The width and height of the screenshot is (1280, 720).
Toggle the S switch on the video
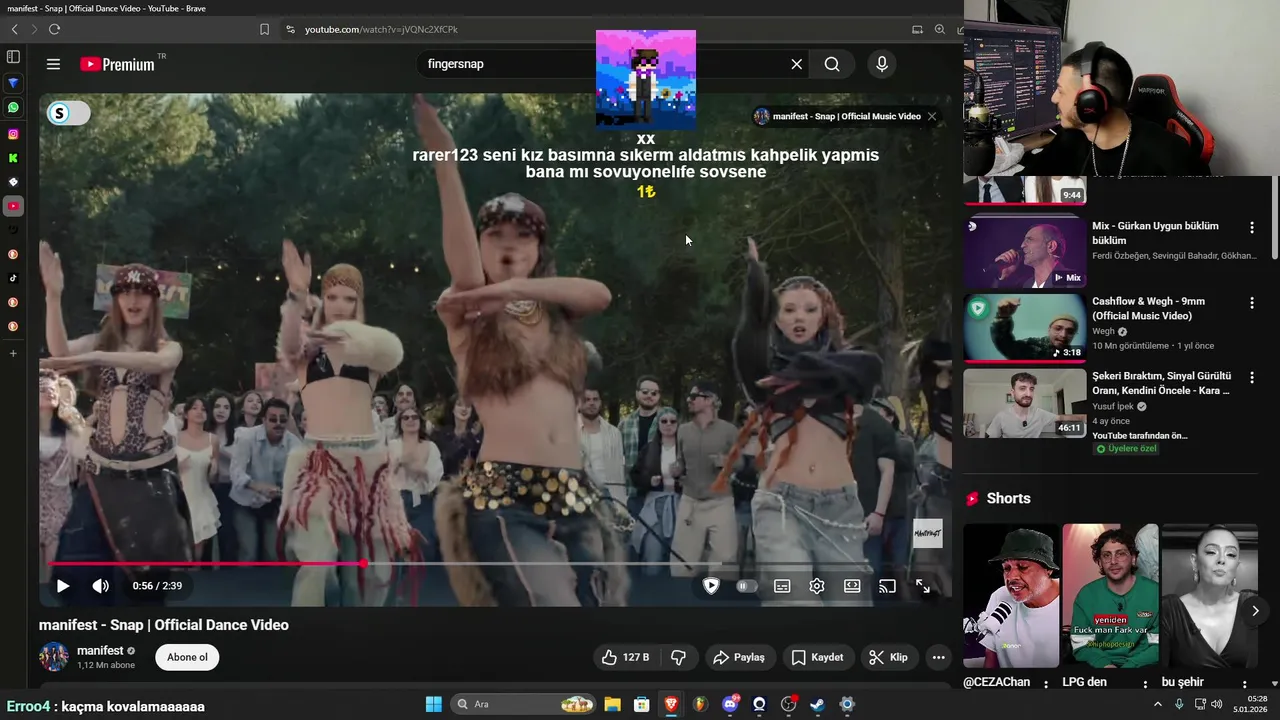[x=69, y=113]
